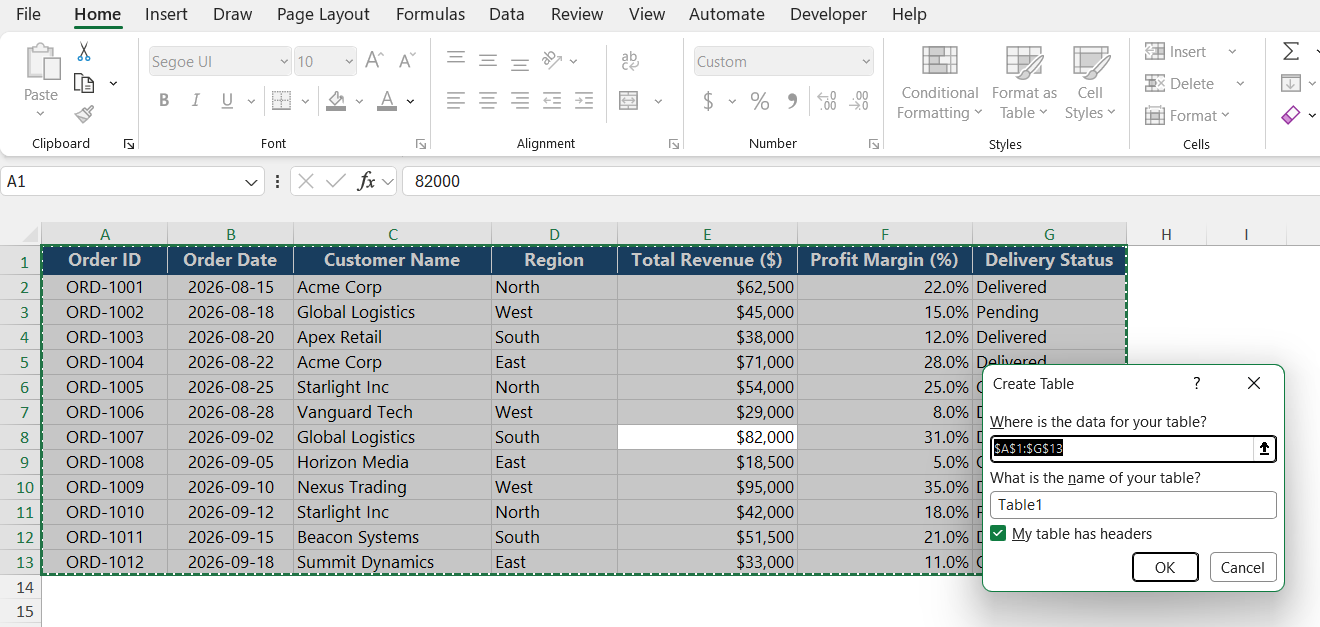1320x627 pixels.
Task: Decrease the cell indent
Action: pos(552,100)
